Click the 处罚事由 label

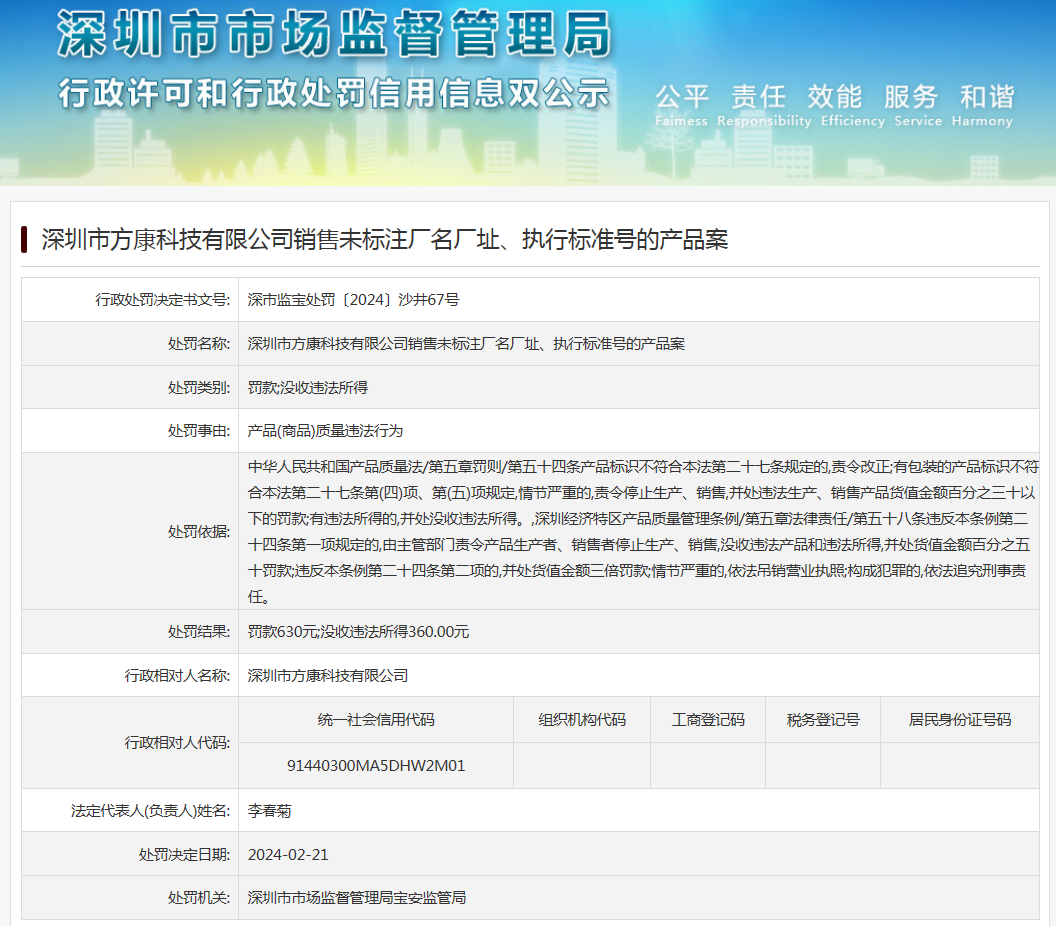click(x=199, y=430)
